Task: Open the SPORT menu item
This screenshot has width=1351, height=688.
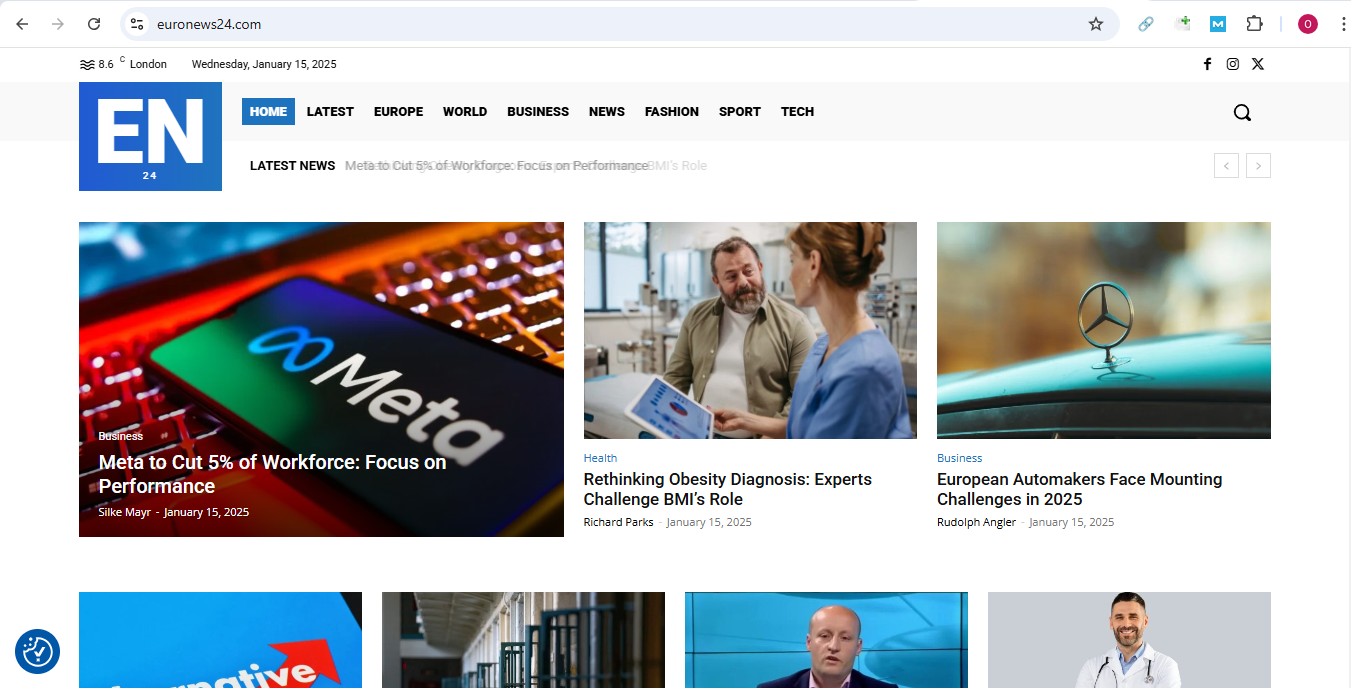Action: pos(740,112)
